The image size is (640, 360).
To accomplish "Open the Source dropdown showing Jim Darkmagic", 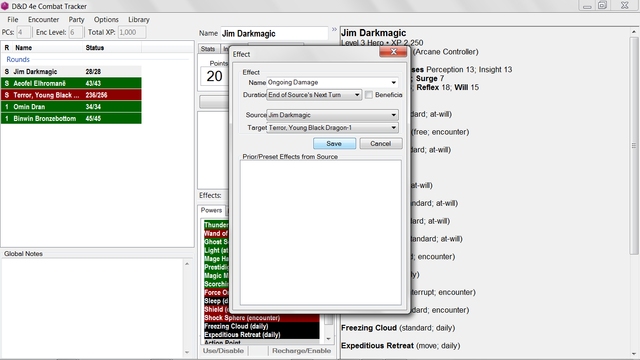I will (333, 115).
